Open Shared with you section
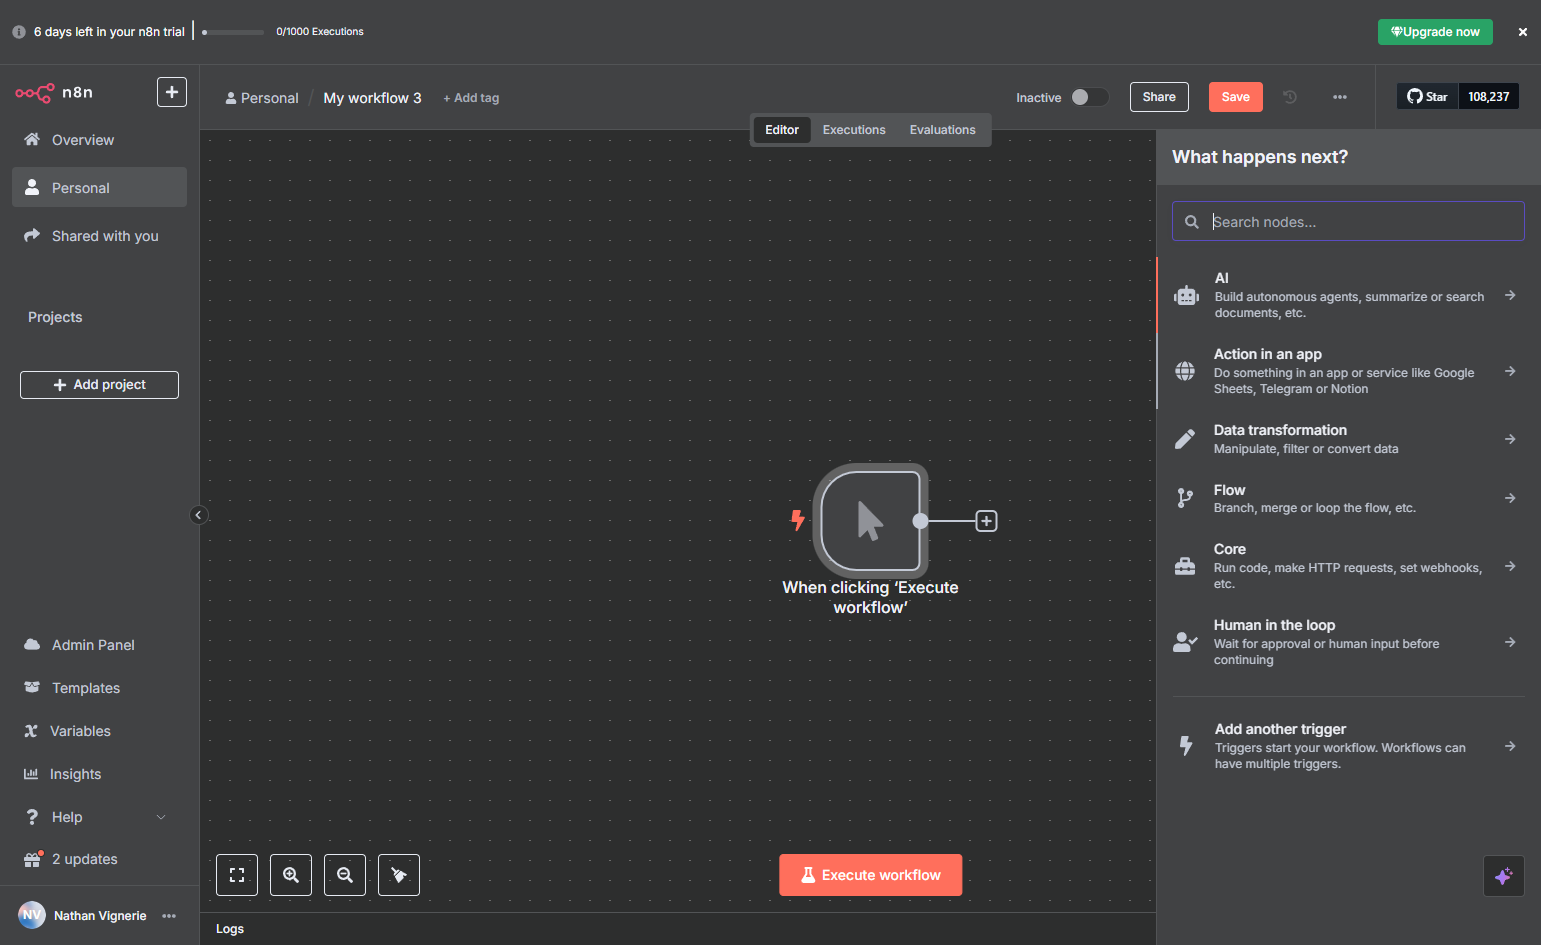This screenshot has height=945, width=1541. coord(99,236)
